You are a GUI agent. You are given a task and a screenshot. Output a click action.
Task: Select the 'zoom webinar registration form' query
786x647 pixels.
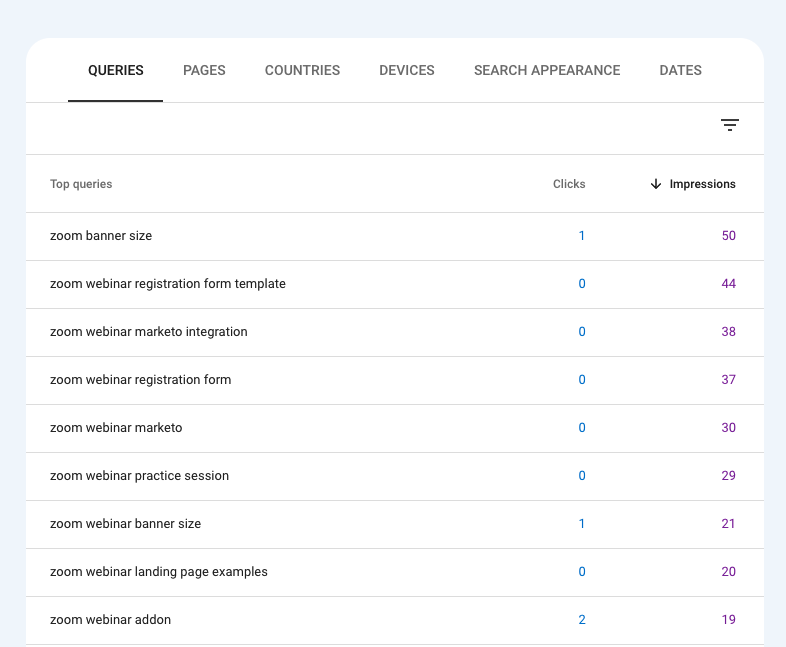pos(141,380)
